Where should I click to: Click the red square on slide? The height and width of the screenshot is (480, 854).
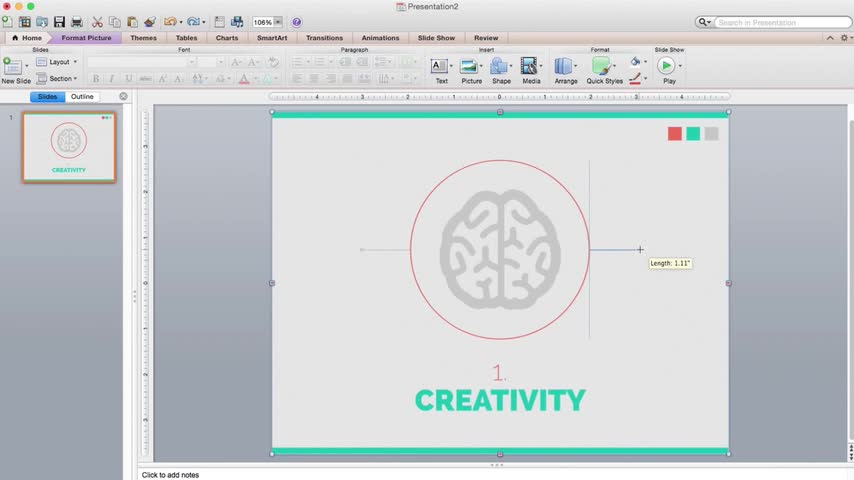pos(675,133)
